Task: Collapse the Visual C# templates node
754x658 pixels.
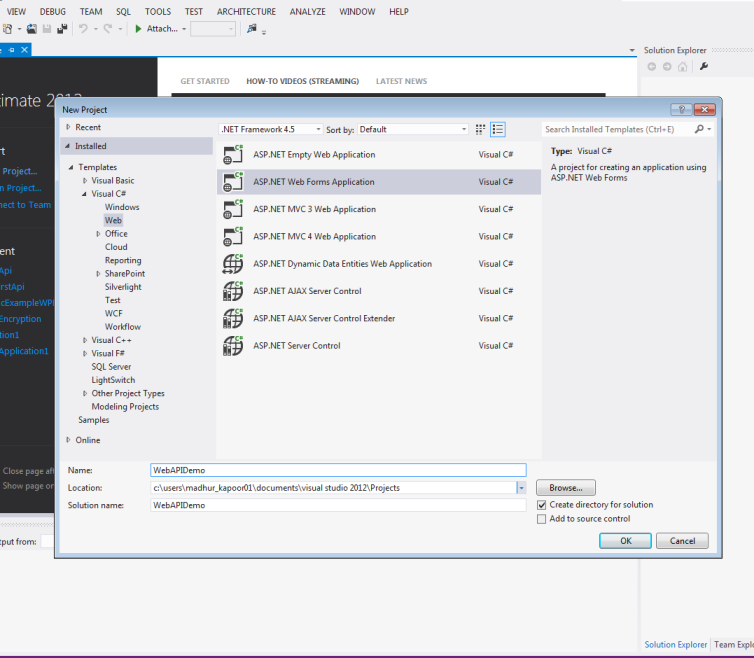Action: (84, 194)
